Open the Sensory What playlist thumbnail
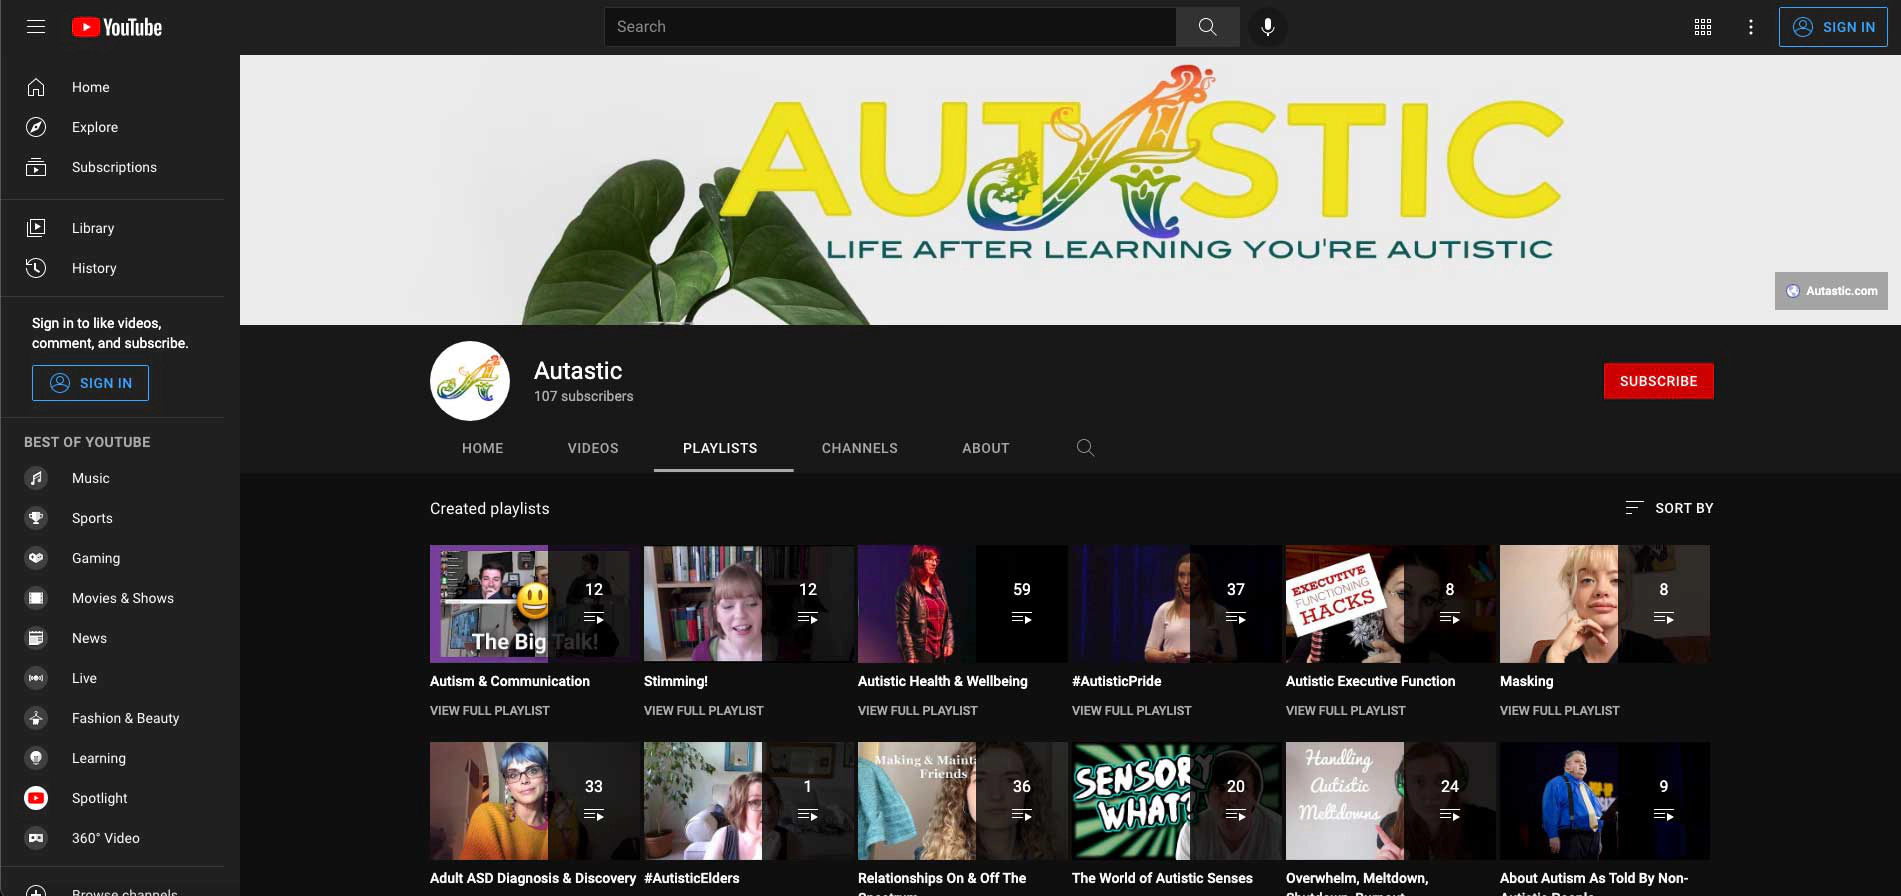 click(x=1177, y=801)
